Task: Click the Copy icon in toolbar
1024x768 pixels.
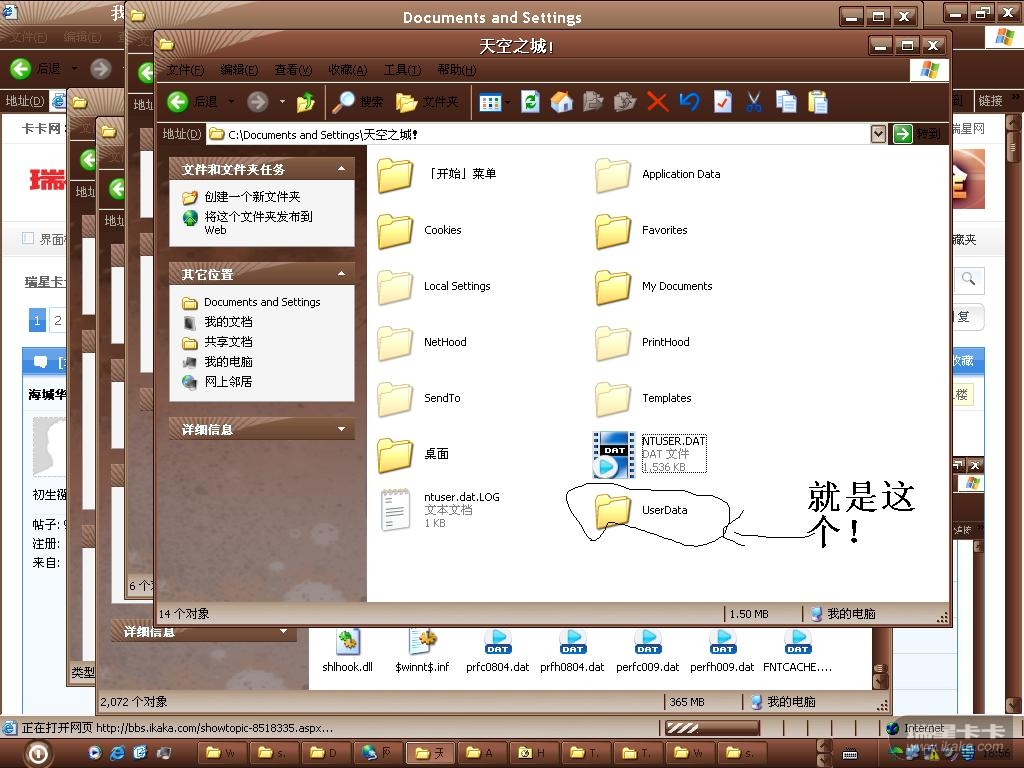Action: point(786,102)
